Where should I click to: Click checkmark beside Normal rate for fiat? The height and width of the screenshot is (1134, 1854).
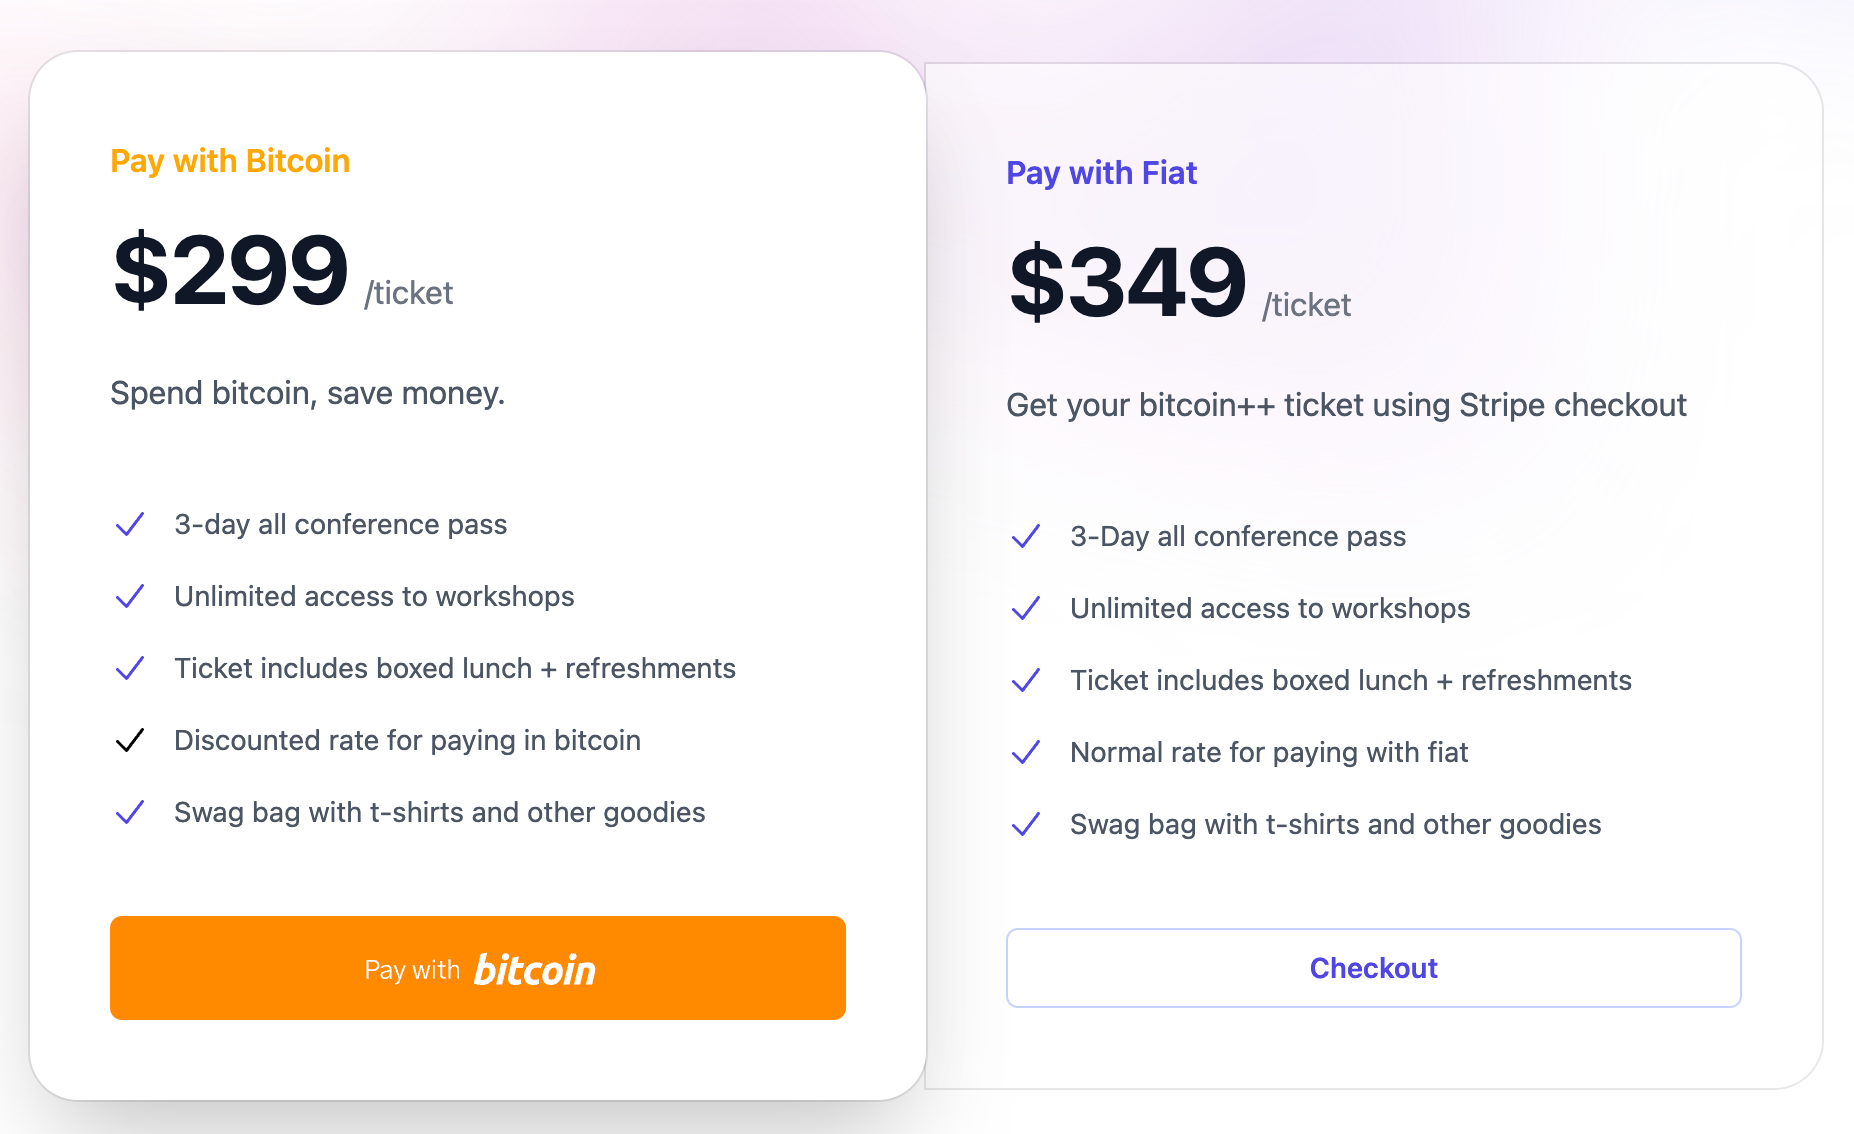(1026, 752)
